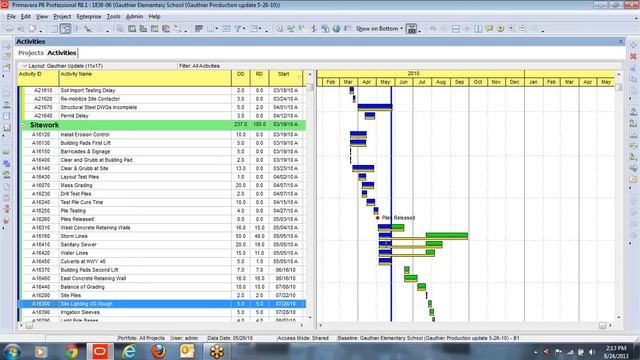Screen dimensions: 640x360
Task: Open the File menu
Action: pos(11,17)
